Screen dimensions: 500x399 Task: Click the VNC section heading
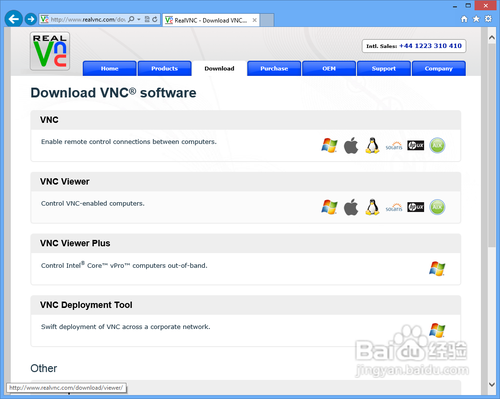(49, 120)
